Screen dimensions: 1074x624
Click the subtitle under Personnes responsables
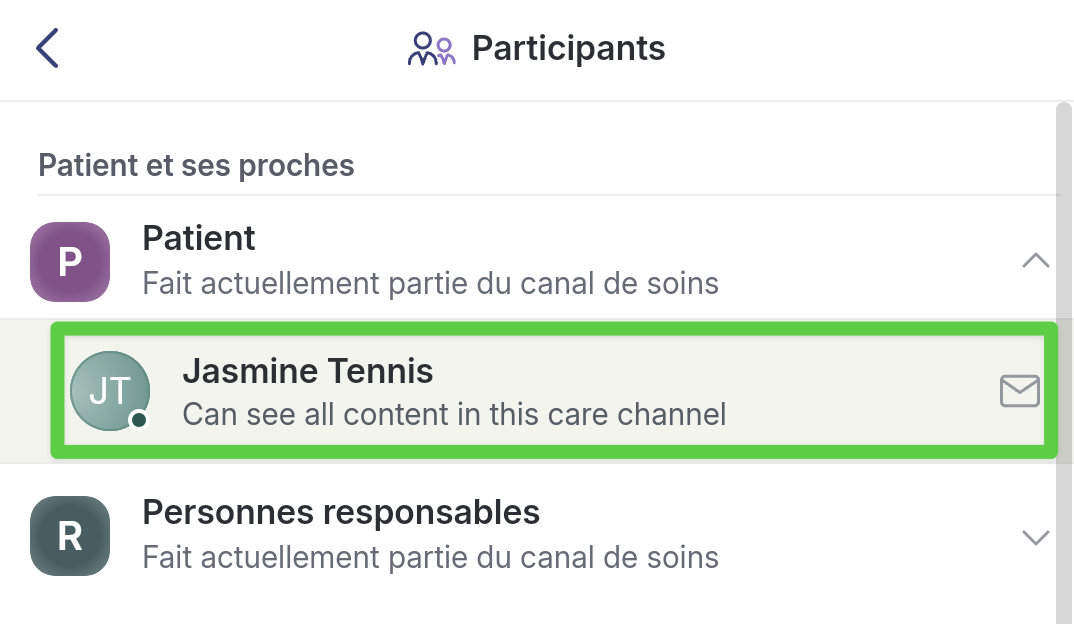pyautogui.click(x=430, y=557)
